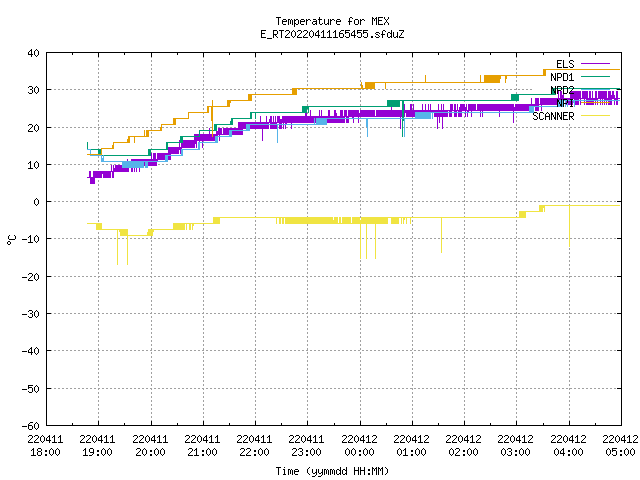640x480 pixels.
Task: Click the NPD1 legend label
Action: click(562, 77)
